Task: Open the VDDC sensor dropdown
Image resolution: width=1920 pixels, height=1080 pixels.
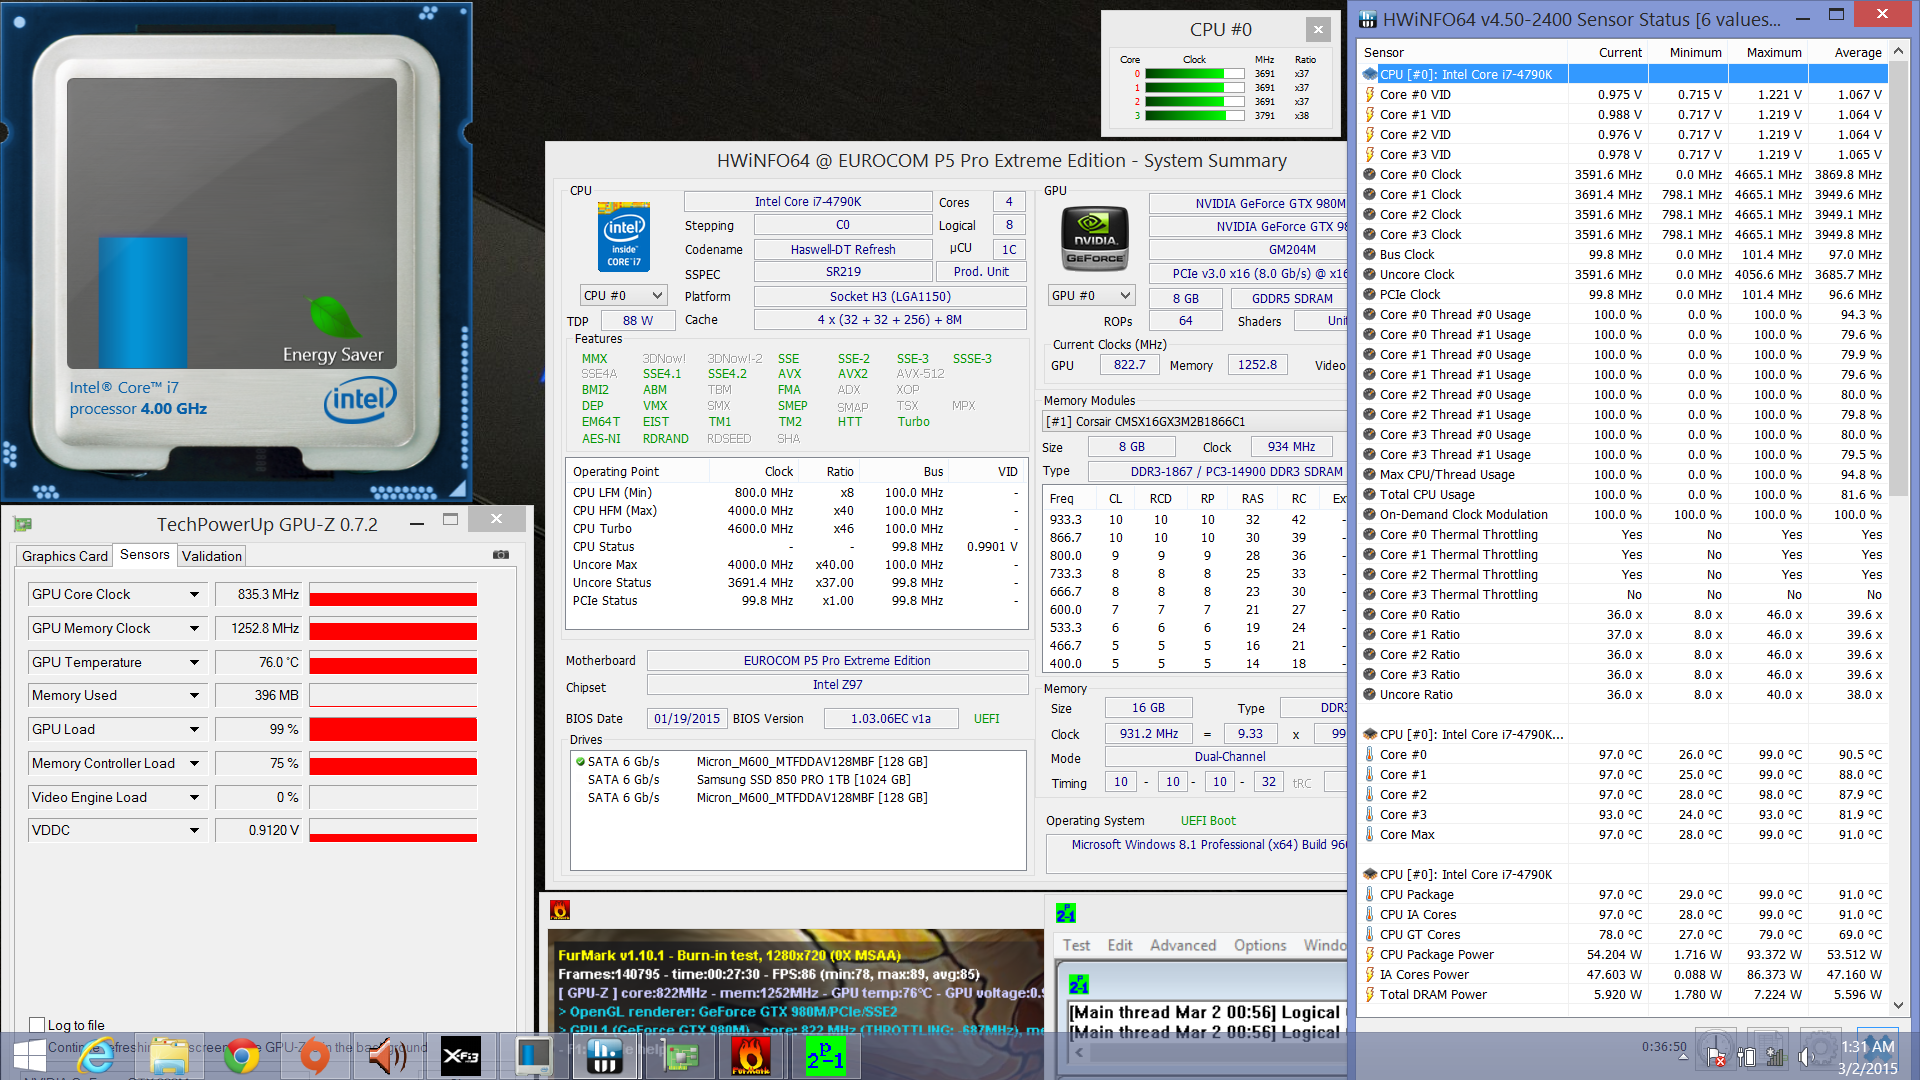Action: tap(195, 831)
